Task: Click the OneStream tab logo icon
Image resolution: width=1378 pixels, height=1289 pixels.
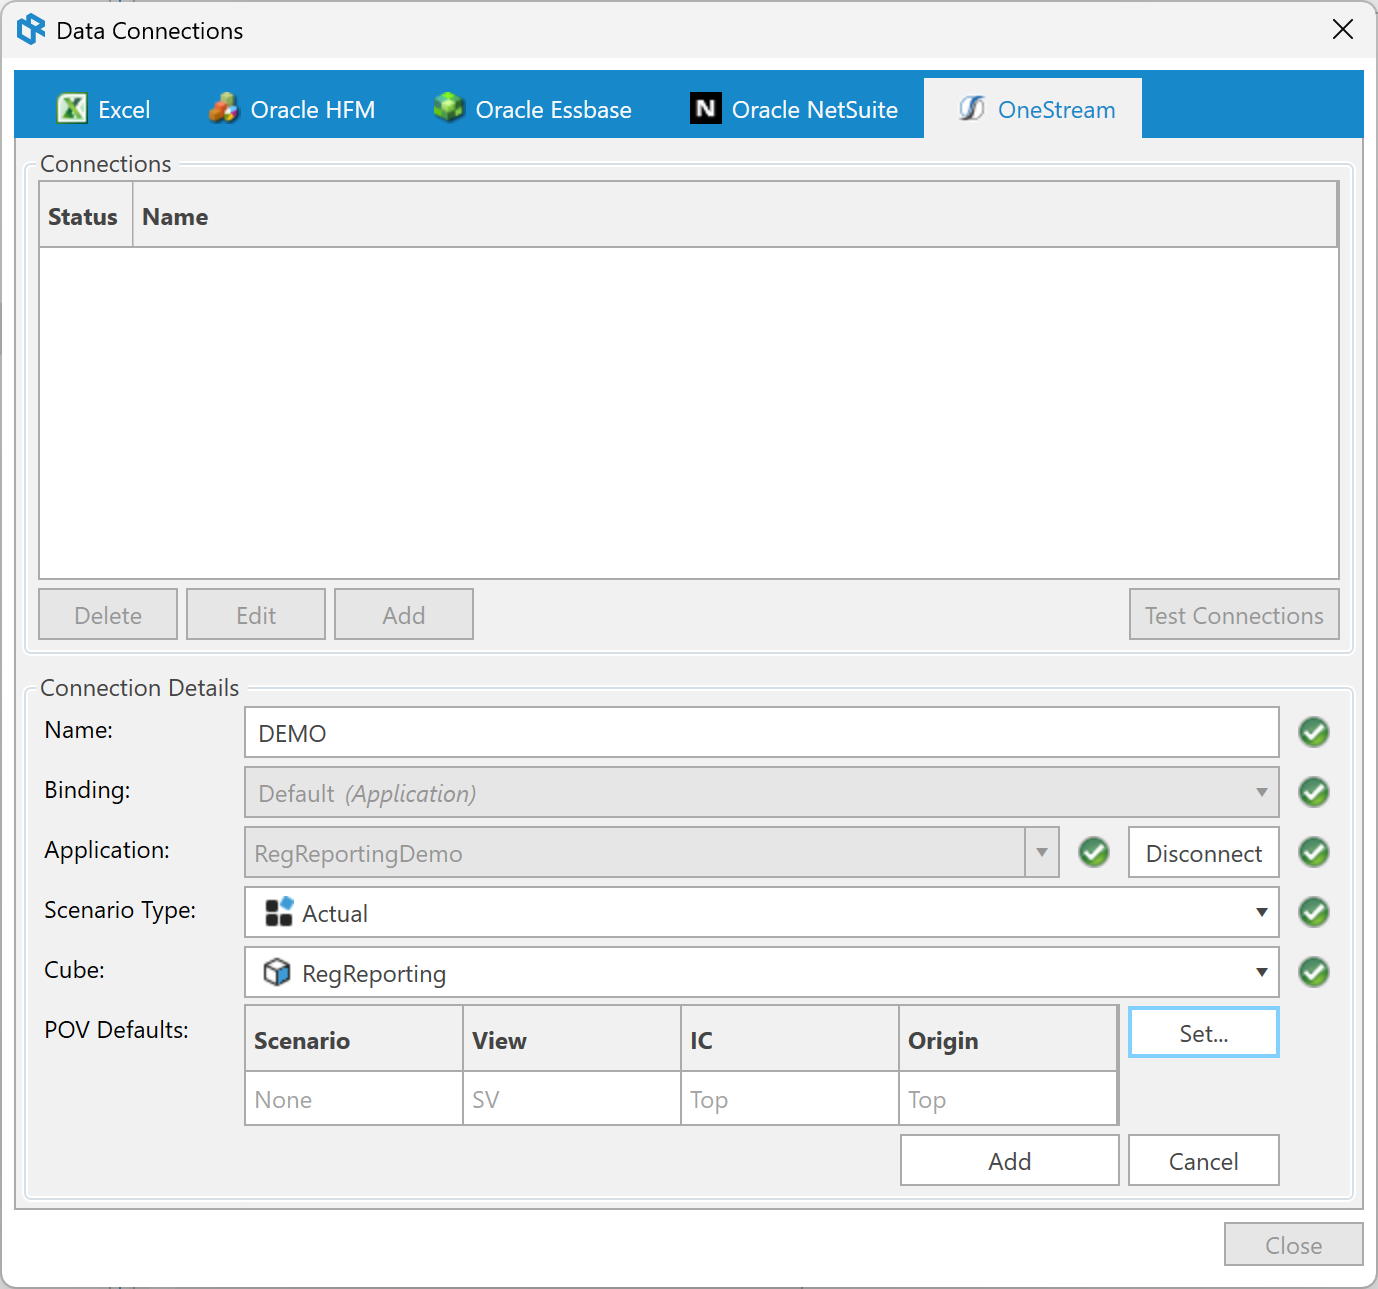Action: [972, 108]
